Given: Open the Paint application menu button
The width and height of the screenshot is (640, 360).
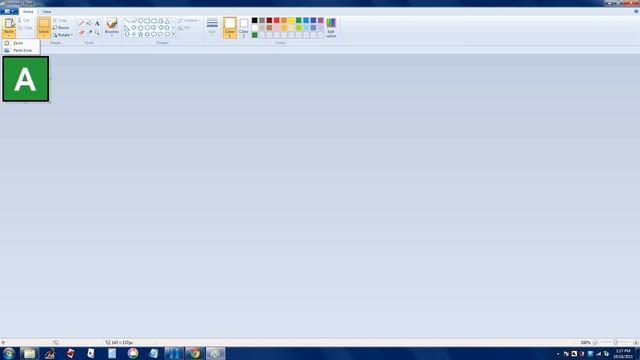Looking at the screenshot, I should [9, 11].
